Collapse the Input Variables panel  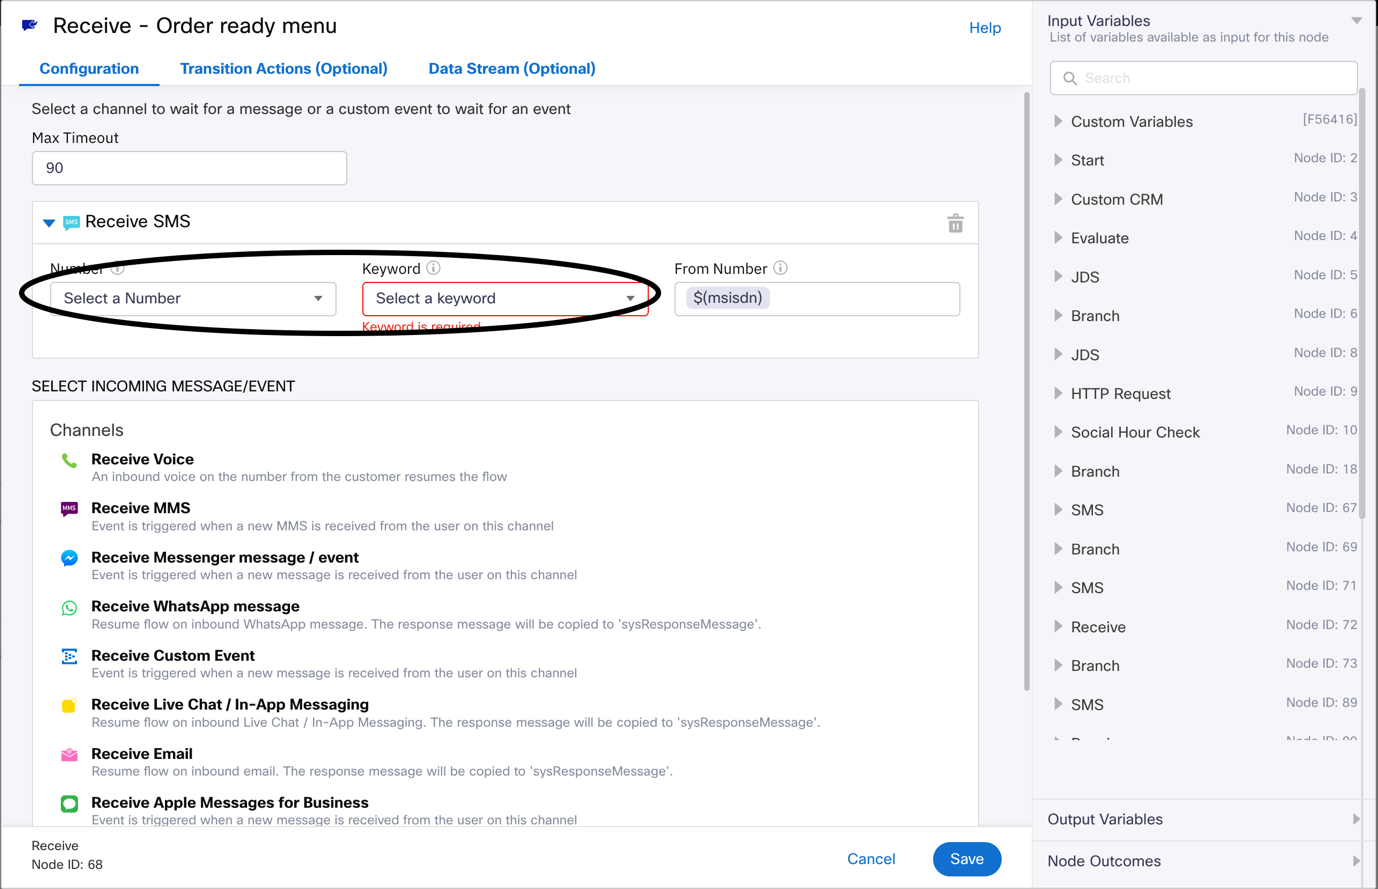point(1356,21)
